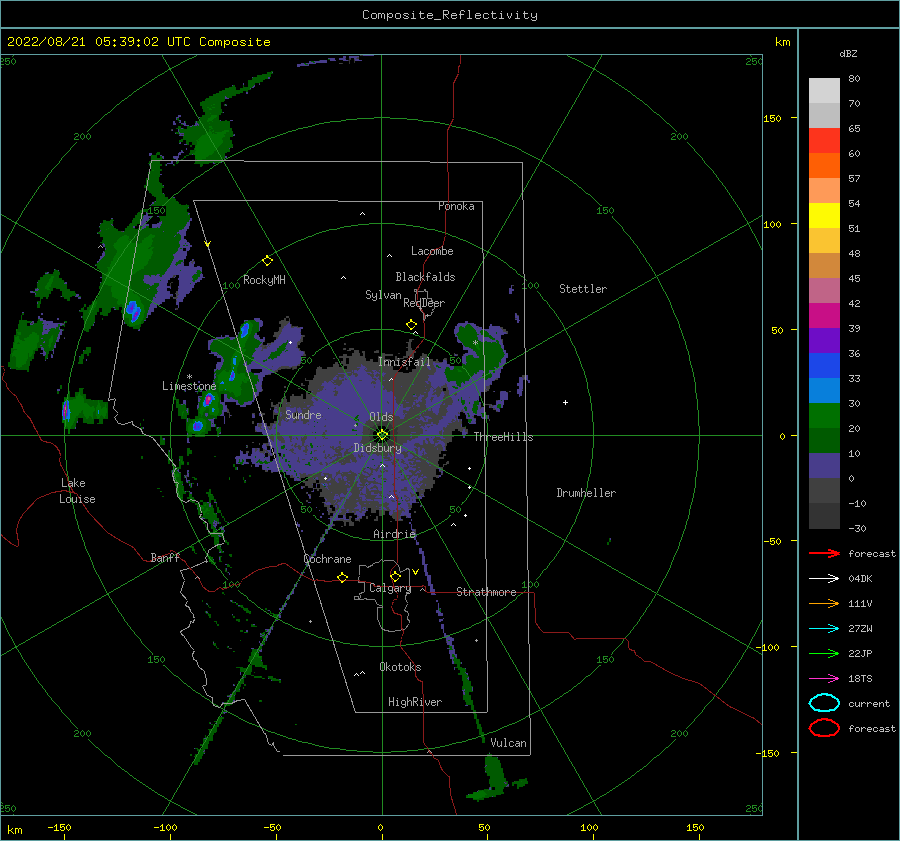The width and height of the screenshot is (900, 841).
Task: Select the red 60–65 dBZ swatch
Action: 824,141
